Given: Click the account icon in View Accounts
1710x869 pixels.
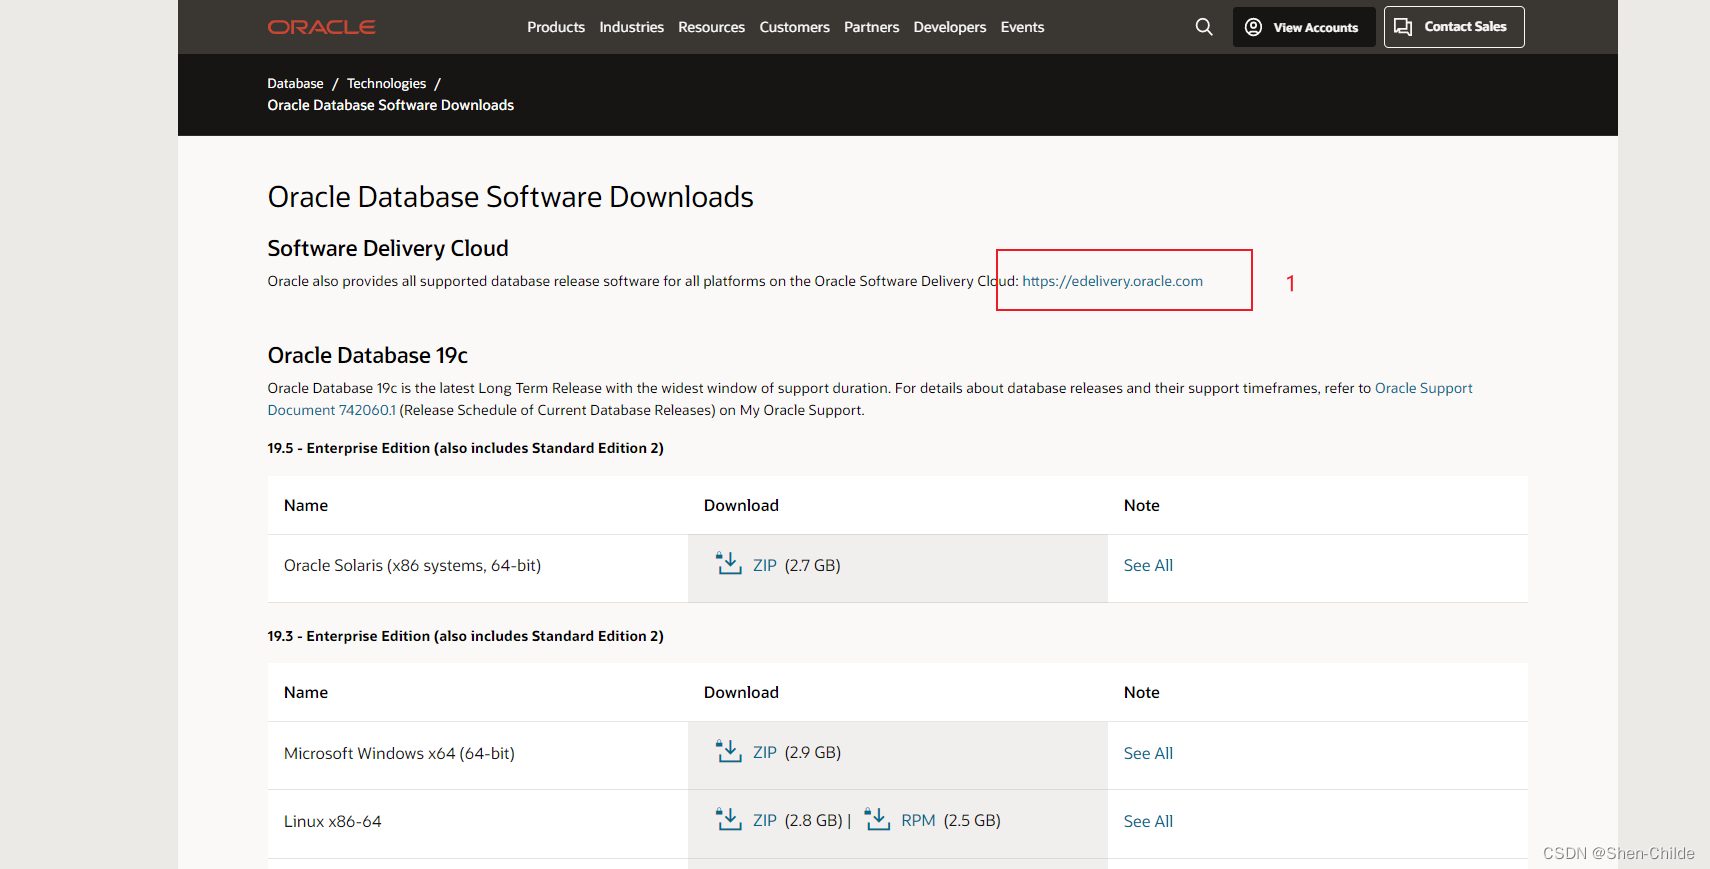Looking at the screenshot, I should 1253,27.
